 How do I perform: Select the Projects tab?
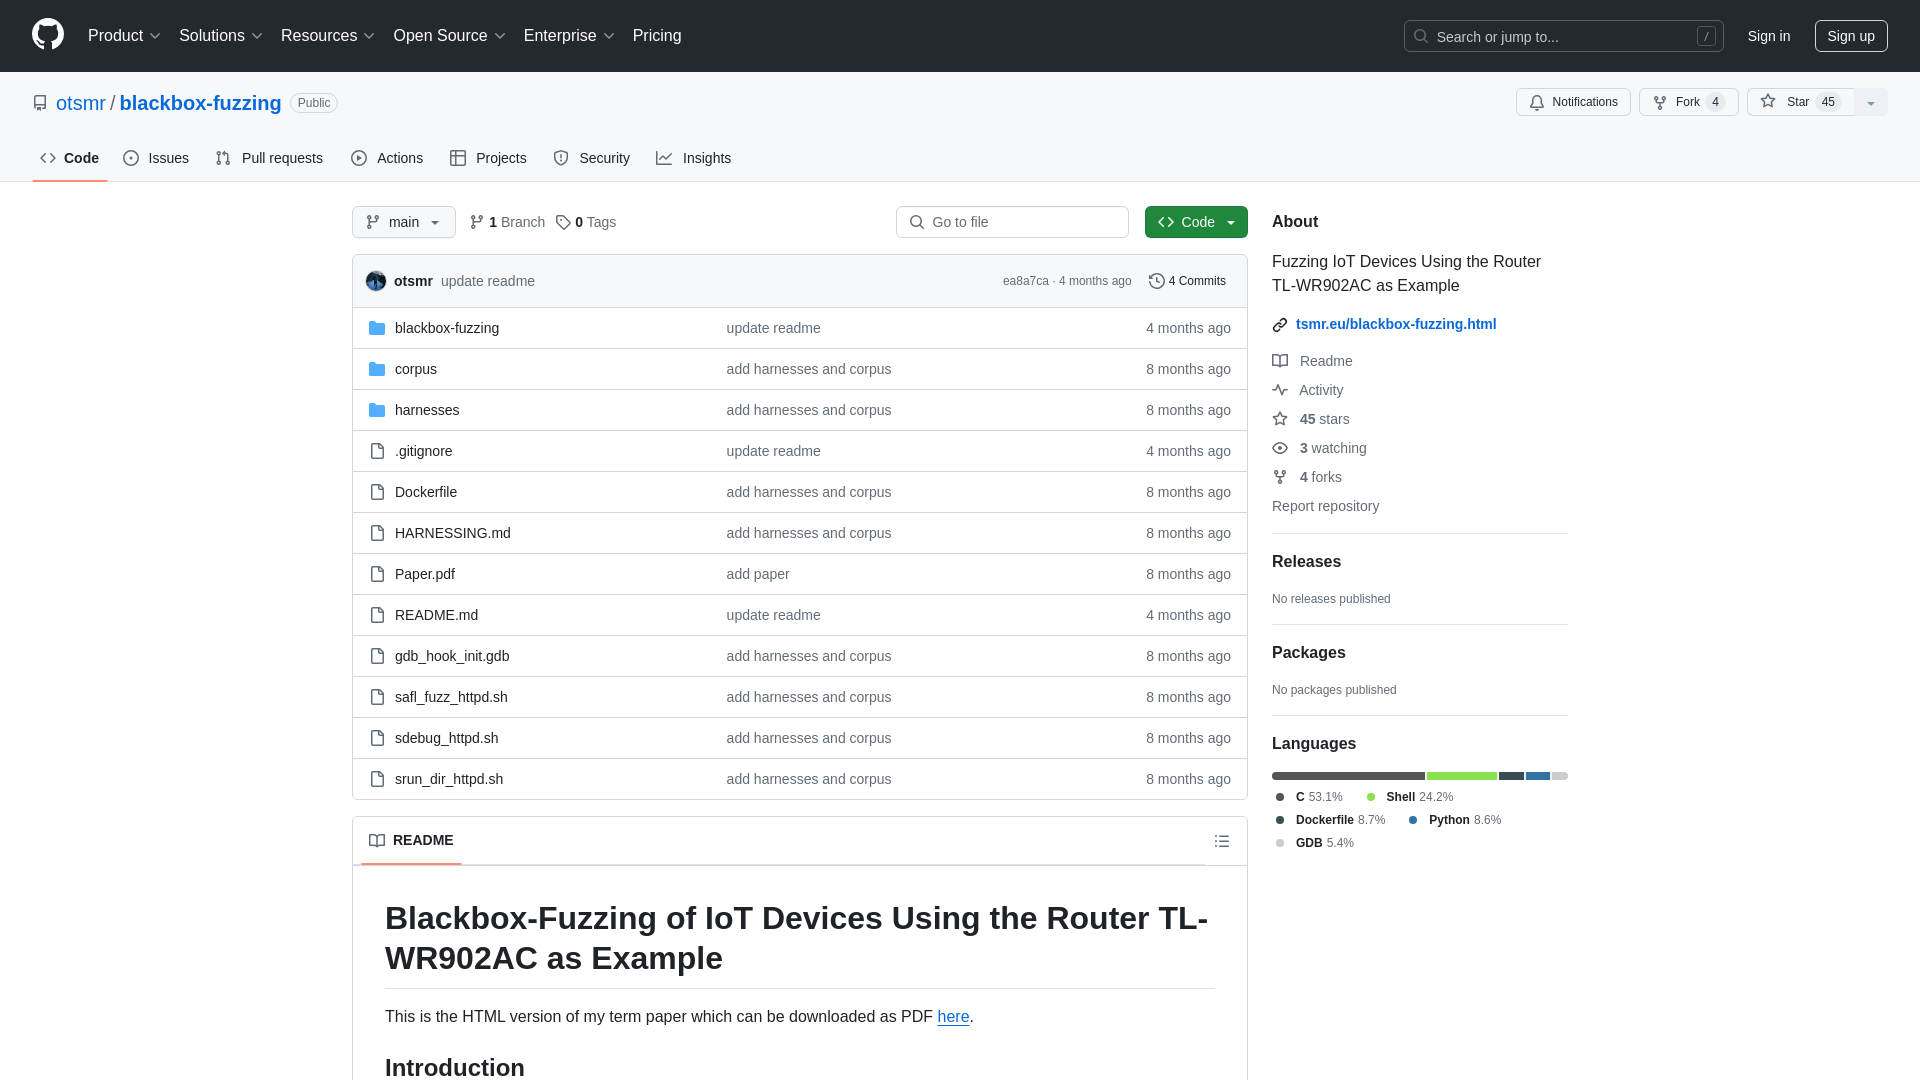pyautogui.click(x=489, y=158)
